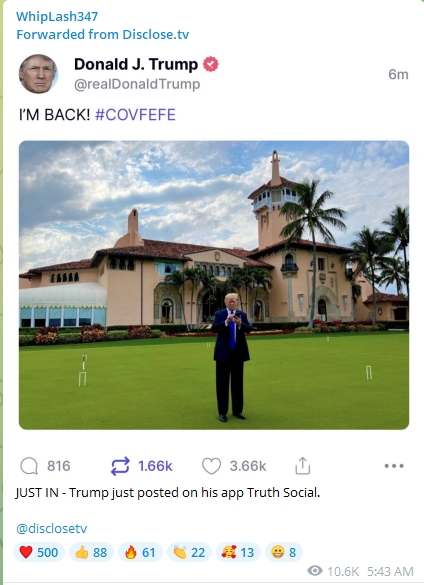Click Donald J. Trump profile avatar
The height and width of the screenshot is (585, 424).
tap(38, 74)
